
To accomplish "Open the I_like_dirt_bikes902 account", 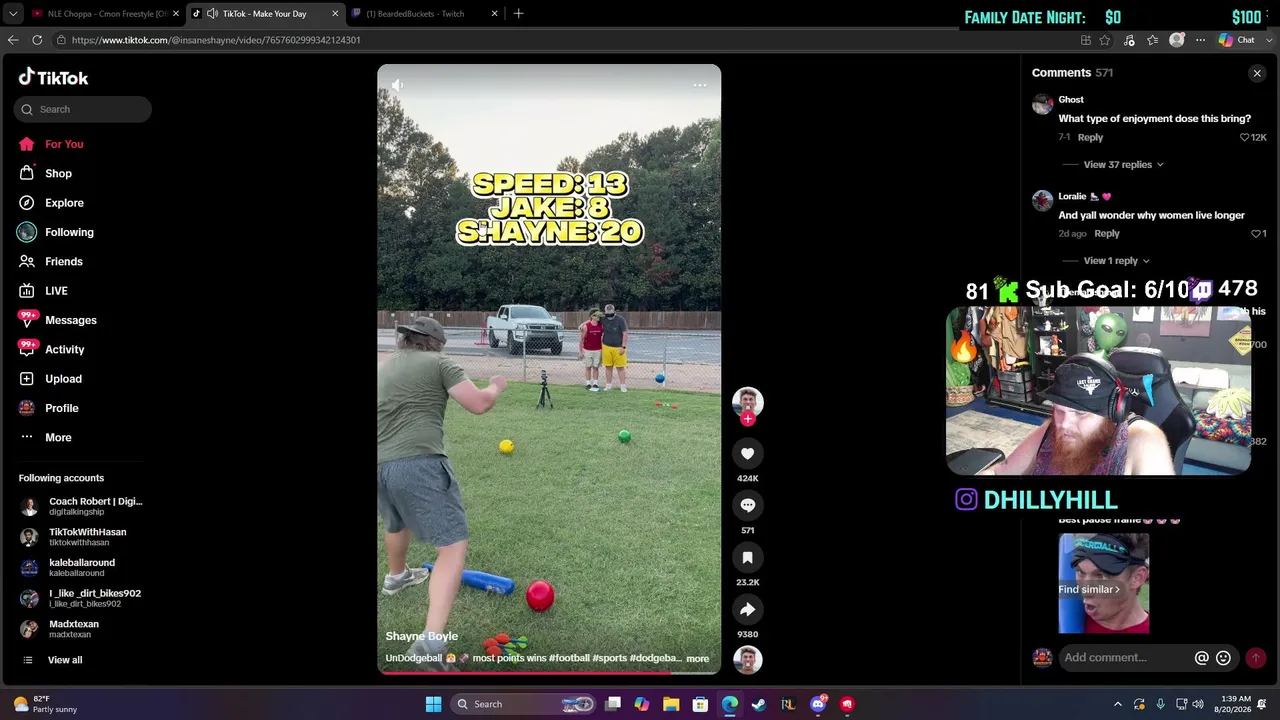I will (80, 598).
